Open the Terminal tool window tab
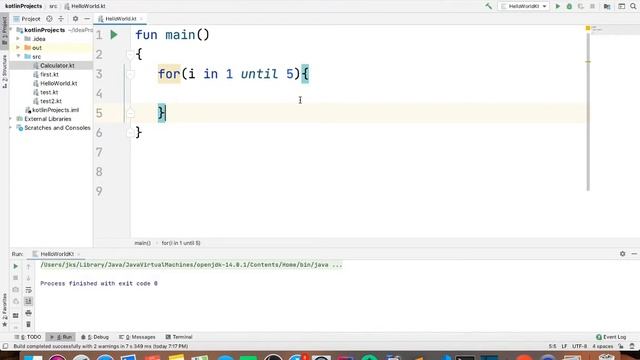The image size is (640, 360). [x=179, y=337]
